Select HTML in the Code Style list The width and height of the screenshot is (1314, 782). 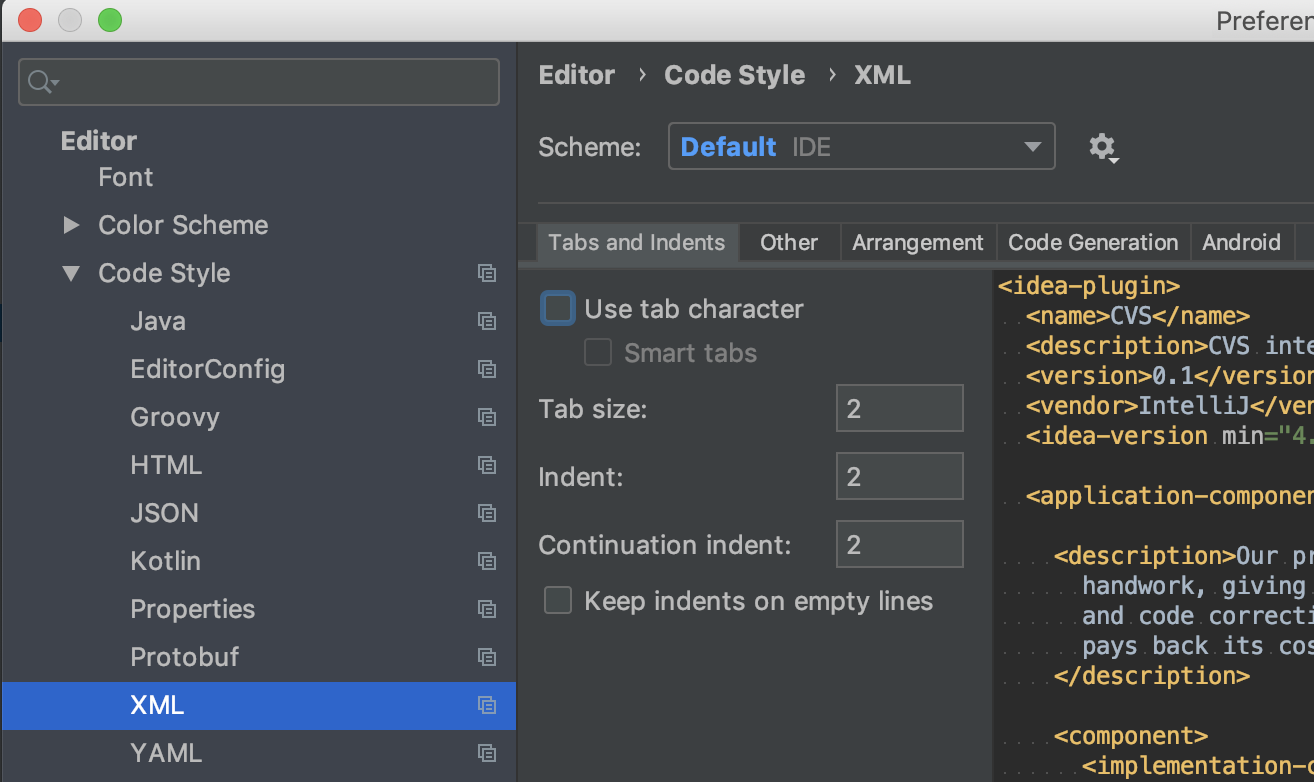[x=166, y=465]
